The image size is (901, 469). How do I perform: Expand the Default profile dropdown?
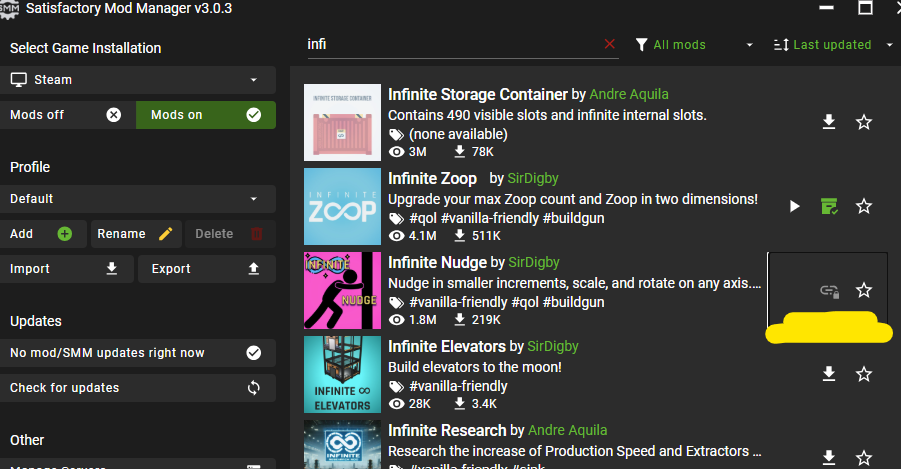point(138,199)
